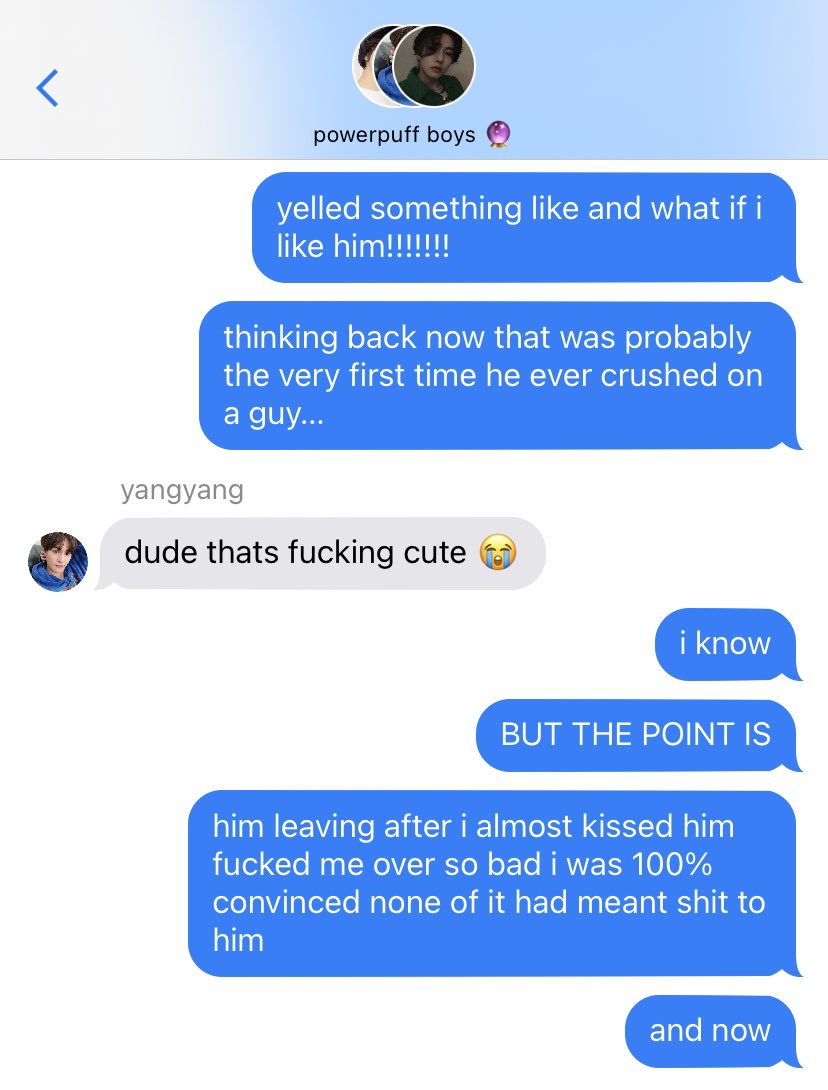Tap the crying face emoji in yangyang's message
The width and height of the screenshot is (828, 1090).
498,553
